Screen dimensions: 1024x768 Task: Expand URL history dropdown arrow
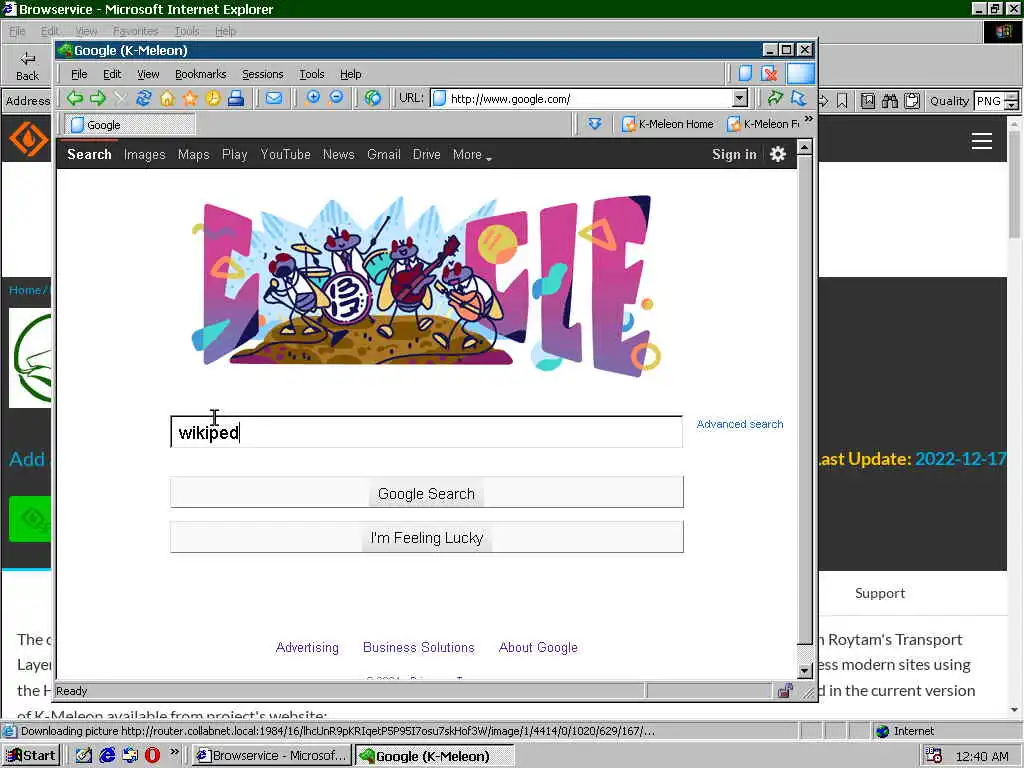pyautogui.click(x=739, y=99)
